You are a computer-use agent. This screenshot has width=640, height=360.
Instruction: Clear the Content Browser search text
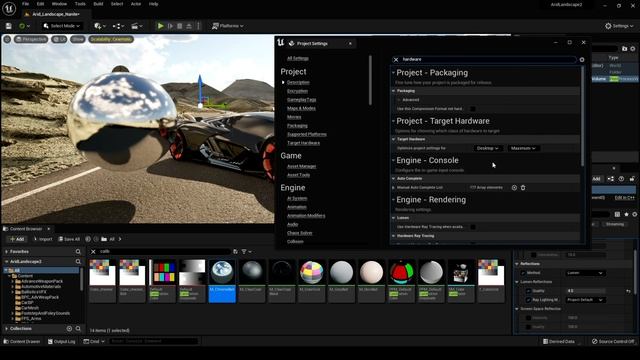(x=93, y=251)
